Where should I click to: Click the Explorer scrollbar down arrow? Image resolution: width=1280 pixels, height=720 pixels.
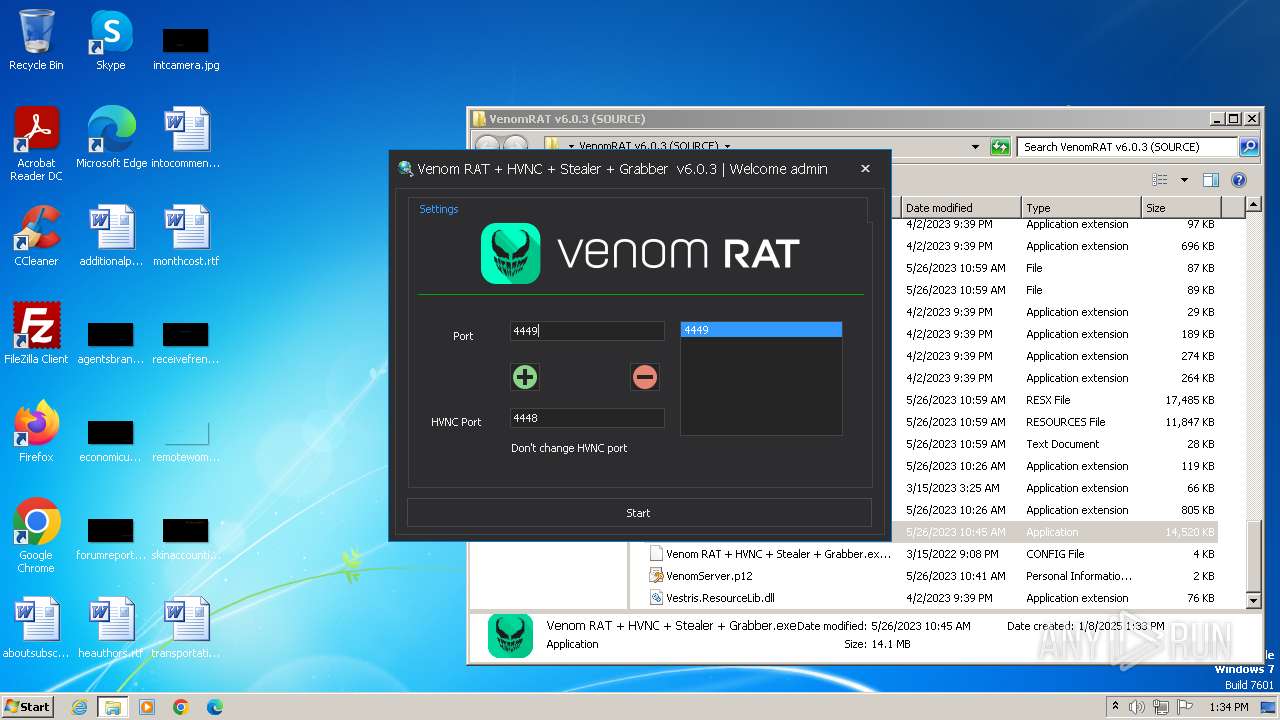click(1254, 600)
